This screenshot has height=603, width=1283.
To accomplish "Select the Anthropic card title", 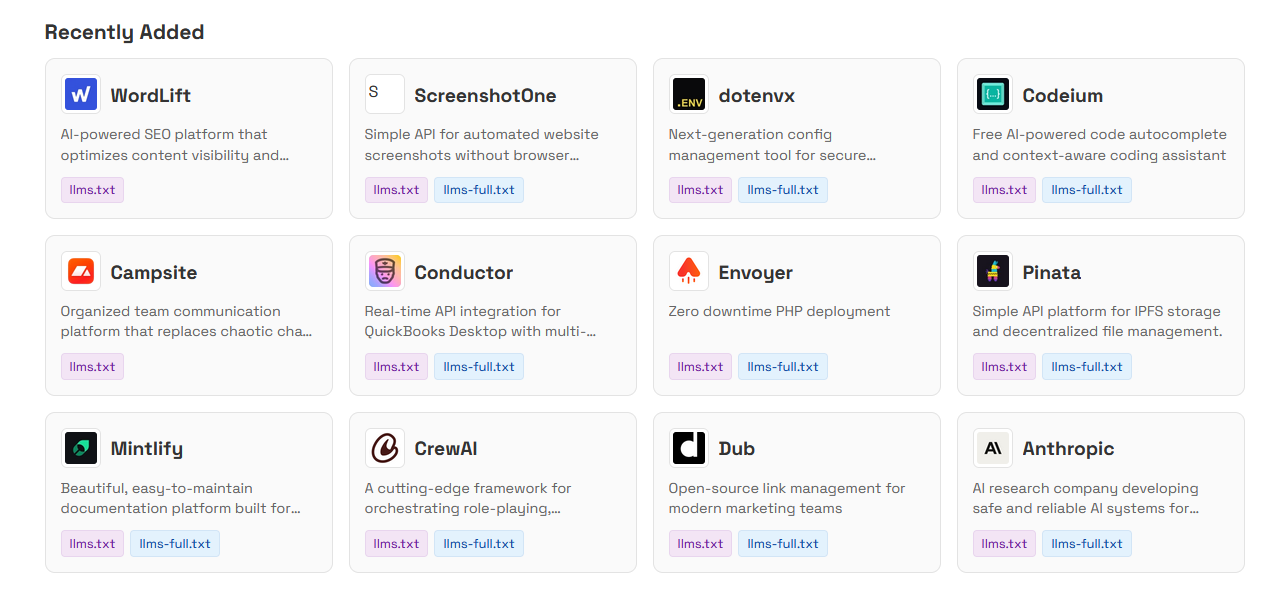I will 1068,450.
